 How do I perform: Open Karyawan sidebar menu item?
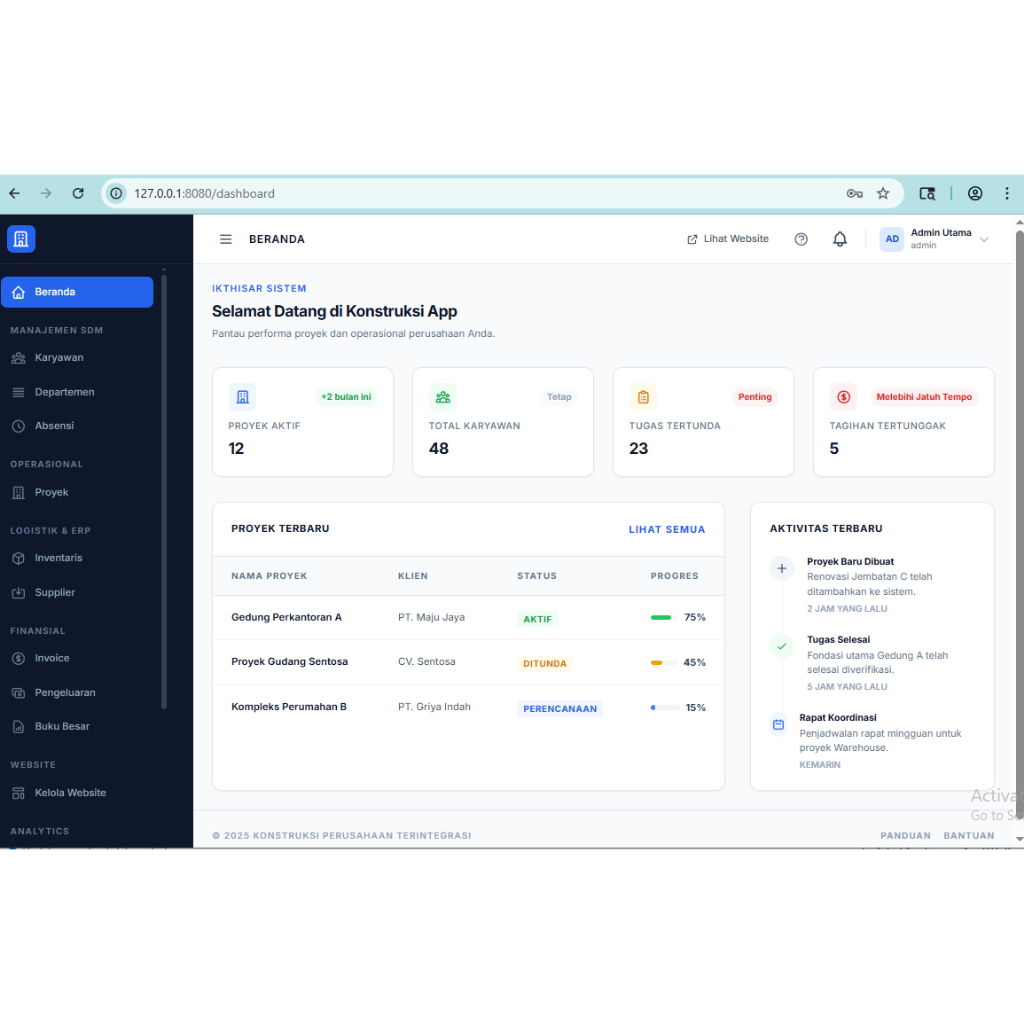(x=77, y=358)
